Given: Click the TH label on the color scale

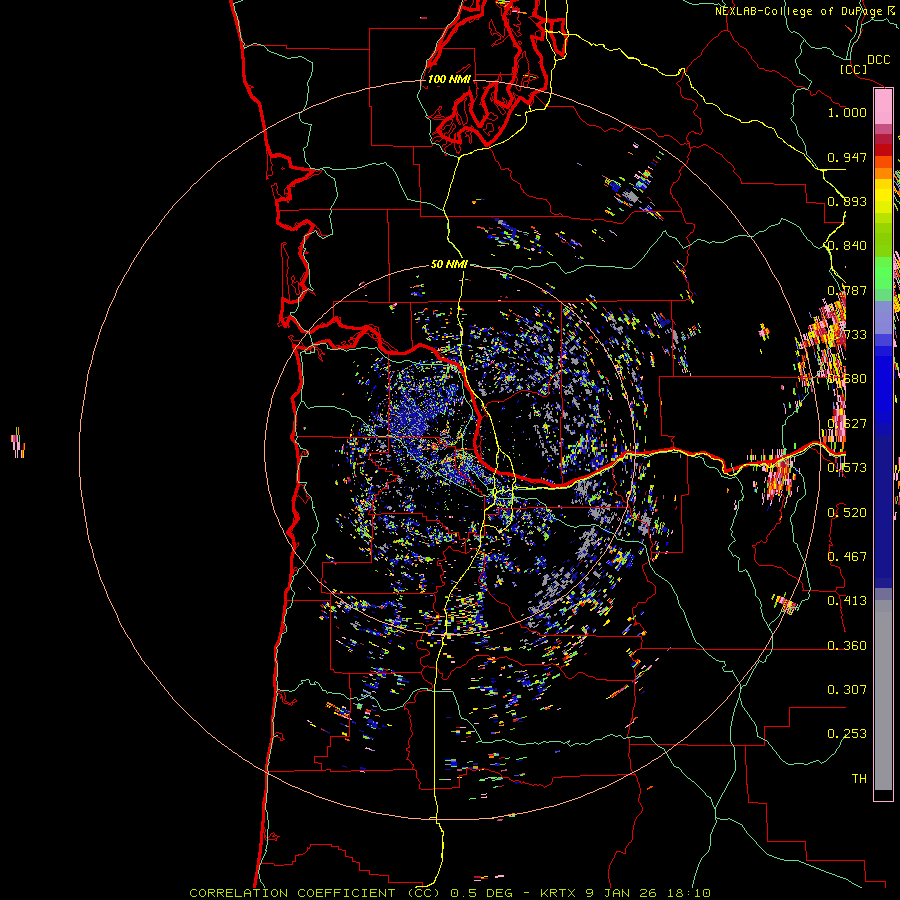Looking at the screenshot, I should (x=859, y=778).
